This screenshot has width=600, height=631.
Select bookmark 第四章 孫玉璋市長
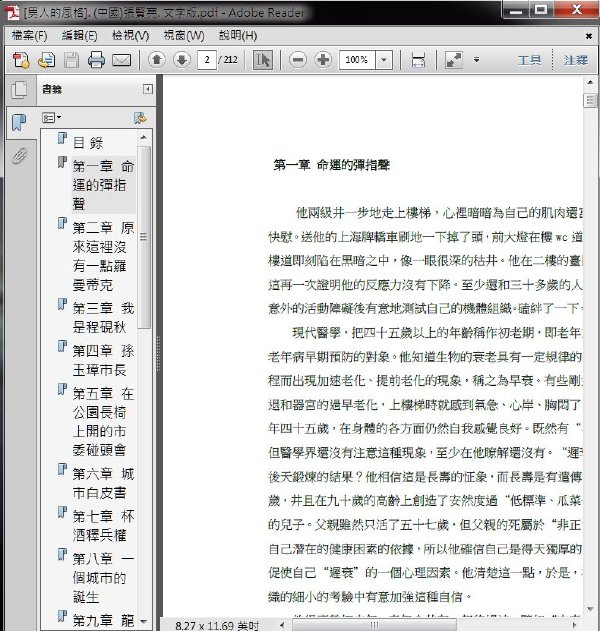(x=103, y=360)
